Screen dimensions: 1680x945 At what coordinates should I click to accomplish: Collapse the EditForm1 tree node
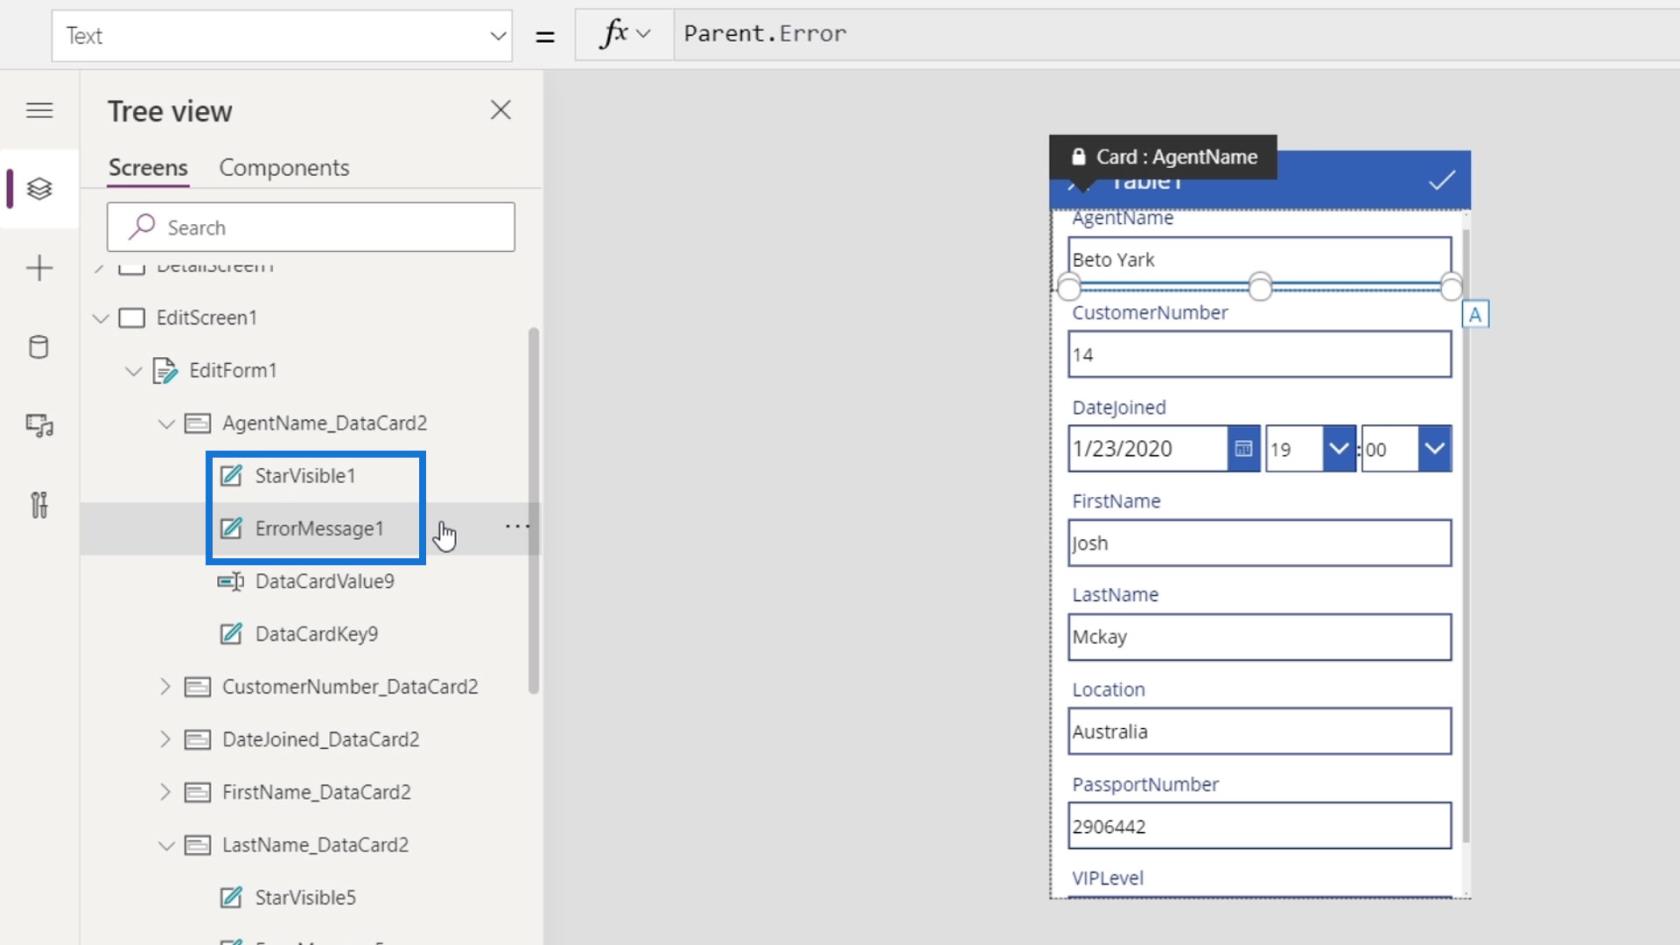pyautogui.click(x=133, y=371)
